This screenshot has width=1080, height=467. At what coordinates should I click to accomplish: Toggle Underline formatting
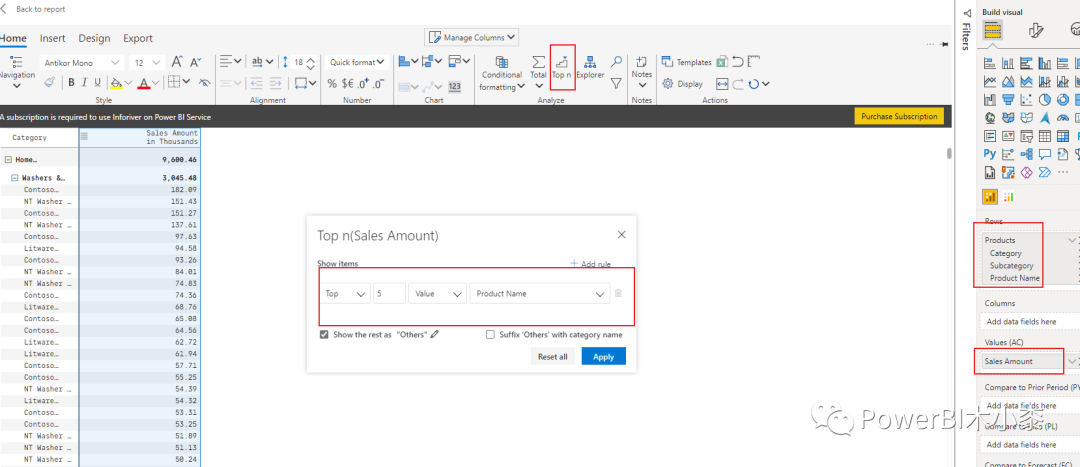pyautogui.click(x=98, y=83)
